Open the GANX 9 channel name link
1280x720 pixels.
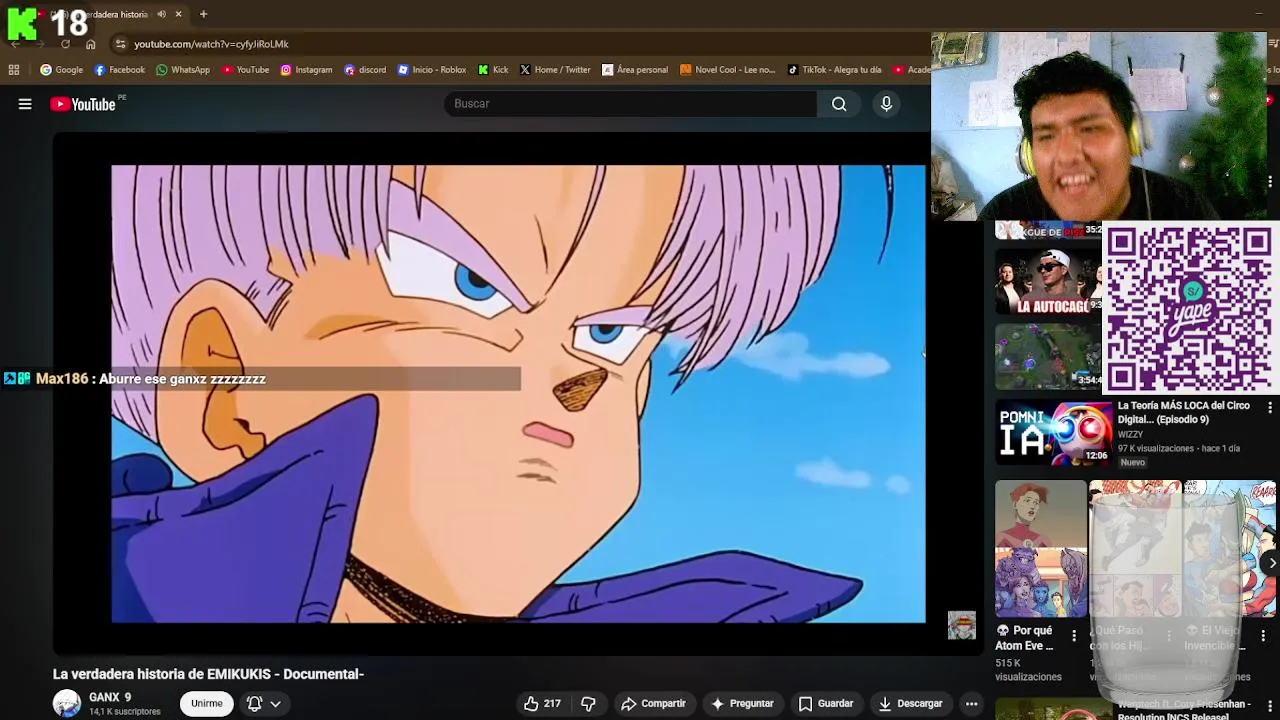pyautogui.click(x=110, y=697)
